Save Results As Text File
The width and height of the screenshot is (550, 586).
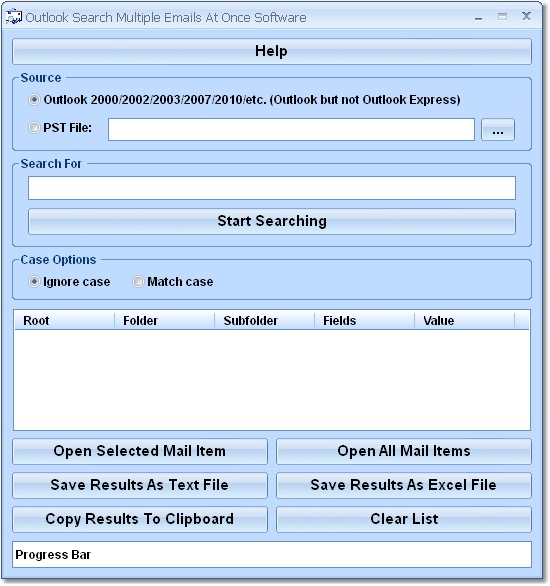140,485
